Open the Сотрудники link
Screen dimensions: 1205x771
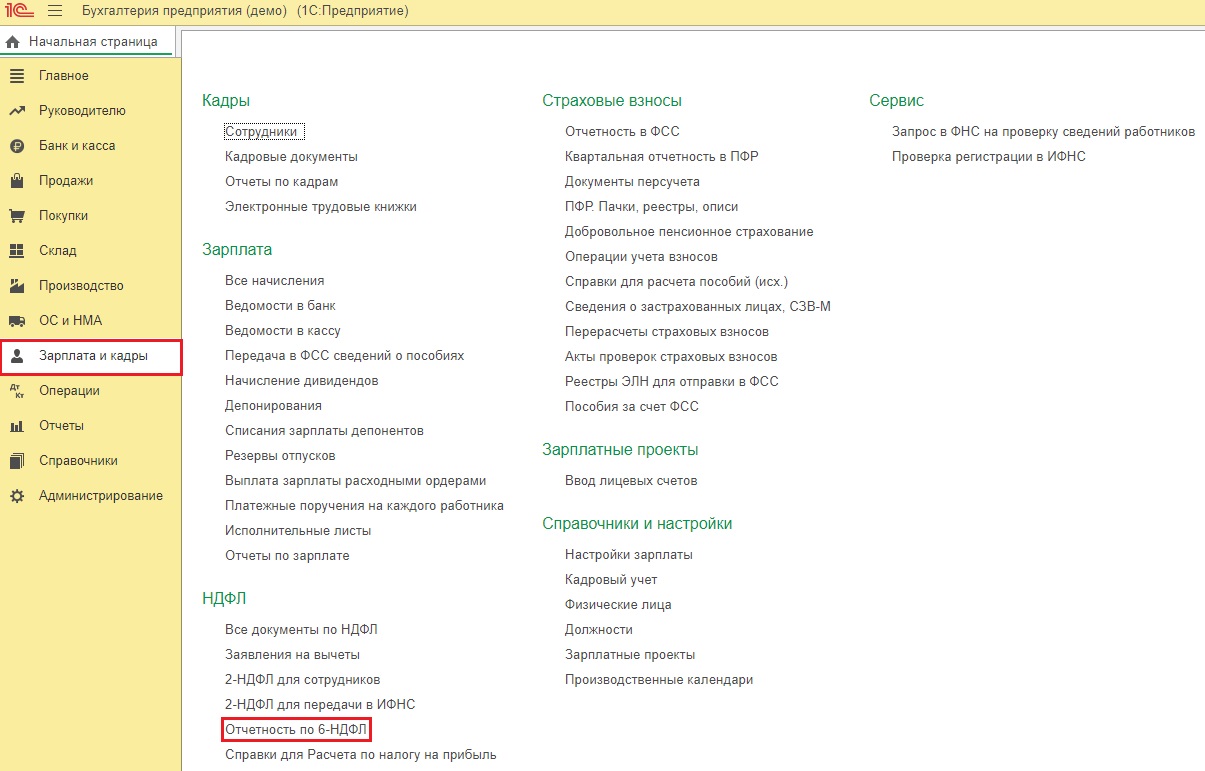click(264, 132)
